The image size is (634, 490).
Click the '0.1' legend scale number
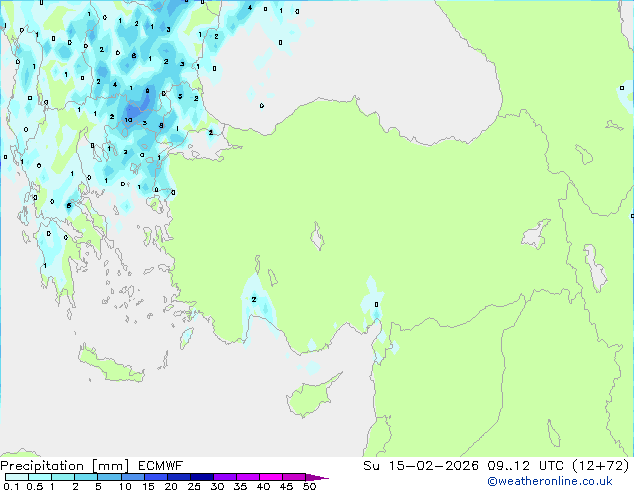(11, 486)
